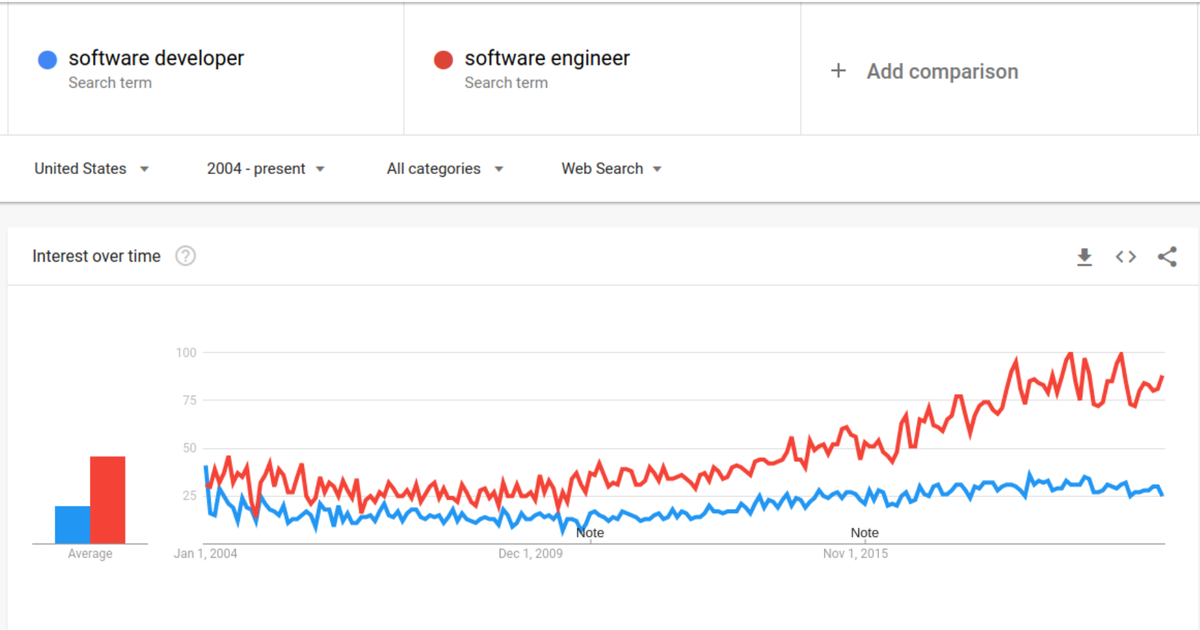The width and height of the screenshot is (1200, 630).
Task: Open the country filter showing United States
Action: pyautogui.click(x=80, y=169)
